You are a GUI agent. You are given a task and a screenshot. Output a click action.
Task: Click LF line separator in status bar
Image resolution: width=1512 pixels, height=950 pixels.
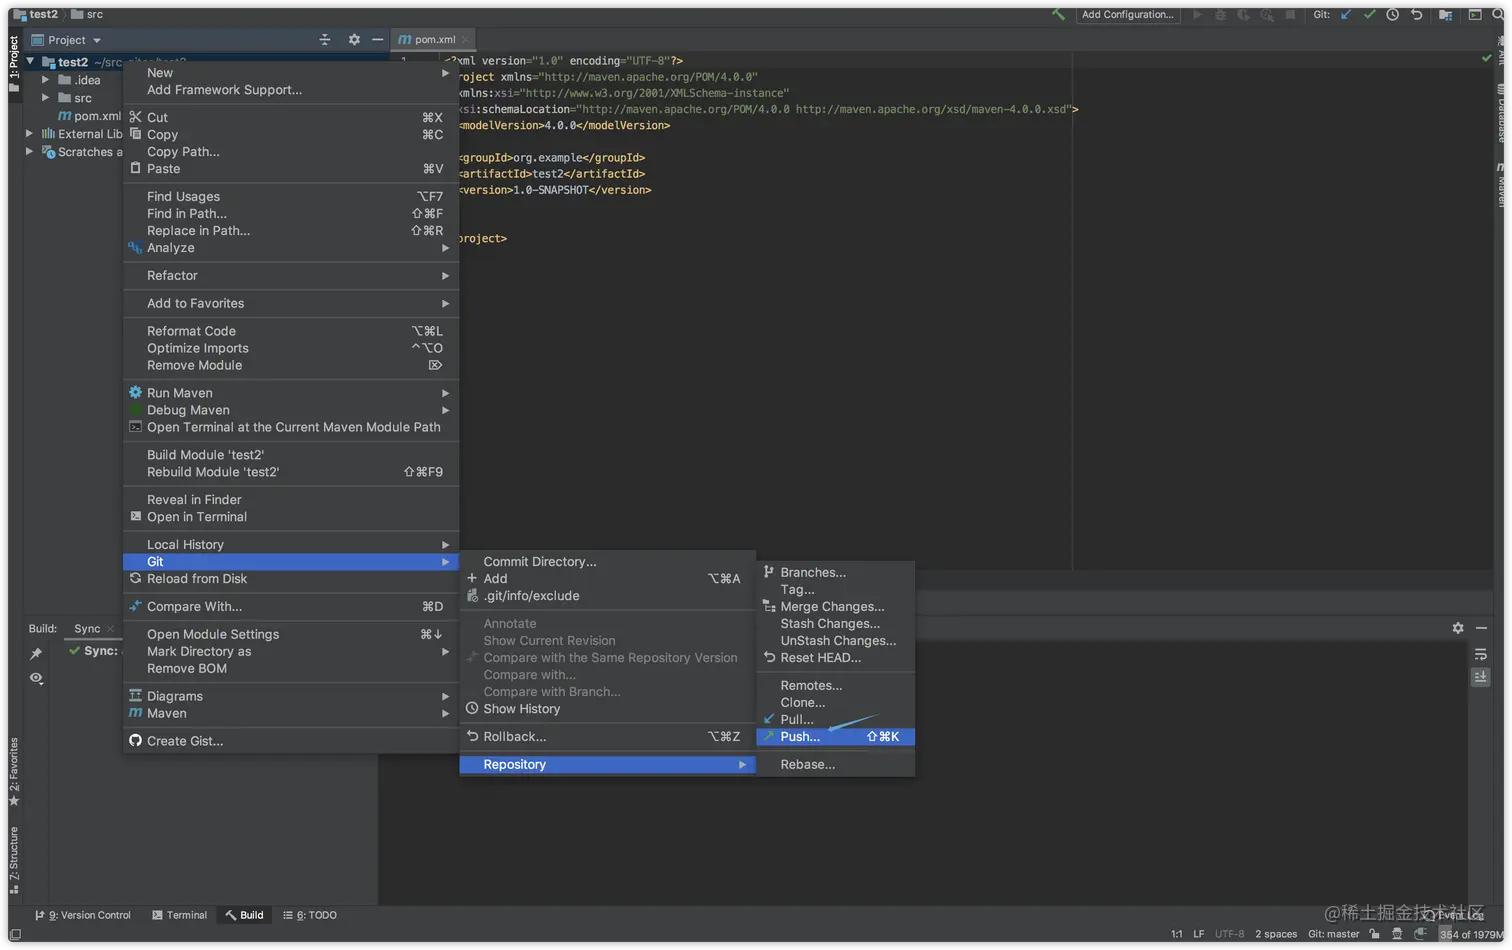pyautogui.click(x=1198, y=934)
